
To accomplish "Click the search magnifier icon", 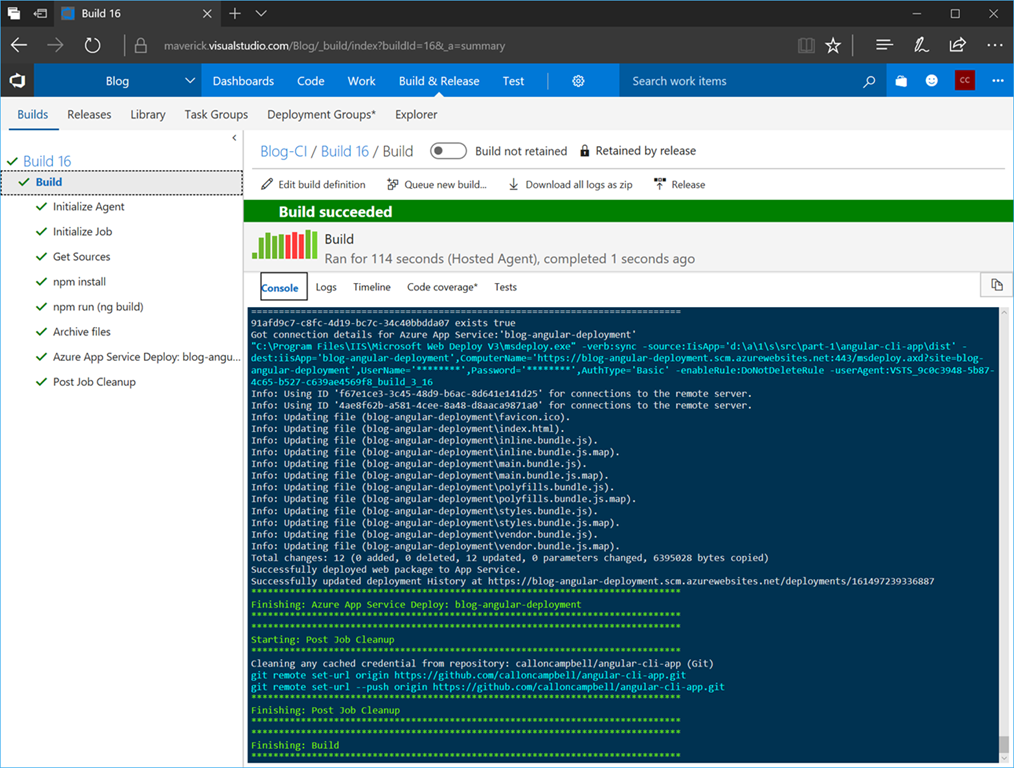I will click(869, 81).
